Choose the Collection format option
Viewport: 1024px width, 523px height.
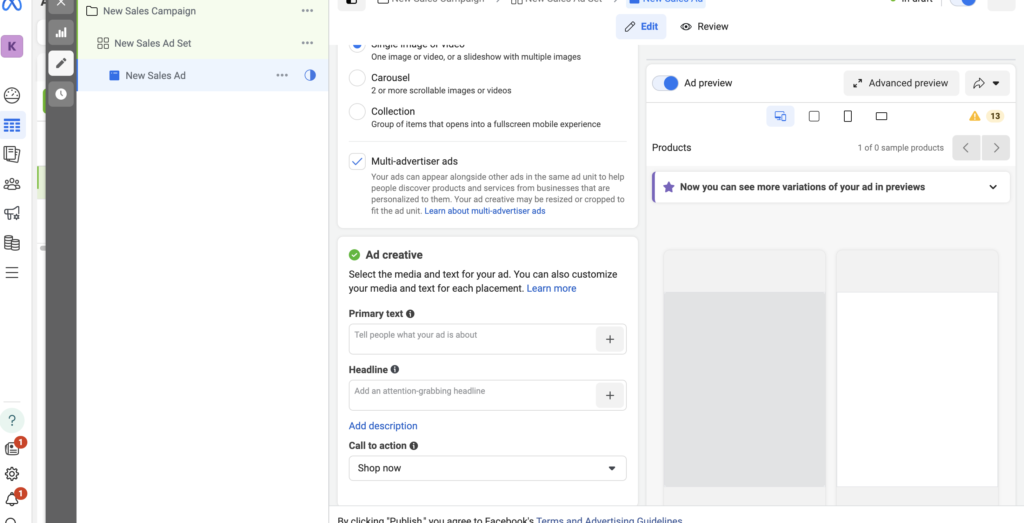coord(357,112)
